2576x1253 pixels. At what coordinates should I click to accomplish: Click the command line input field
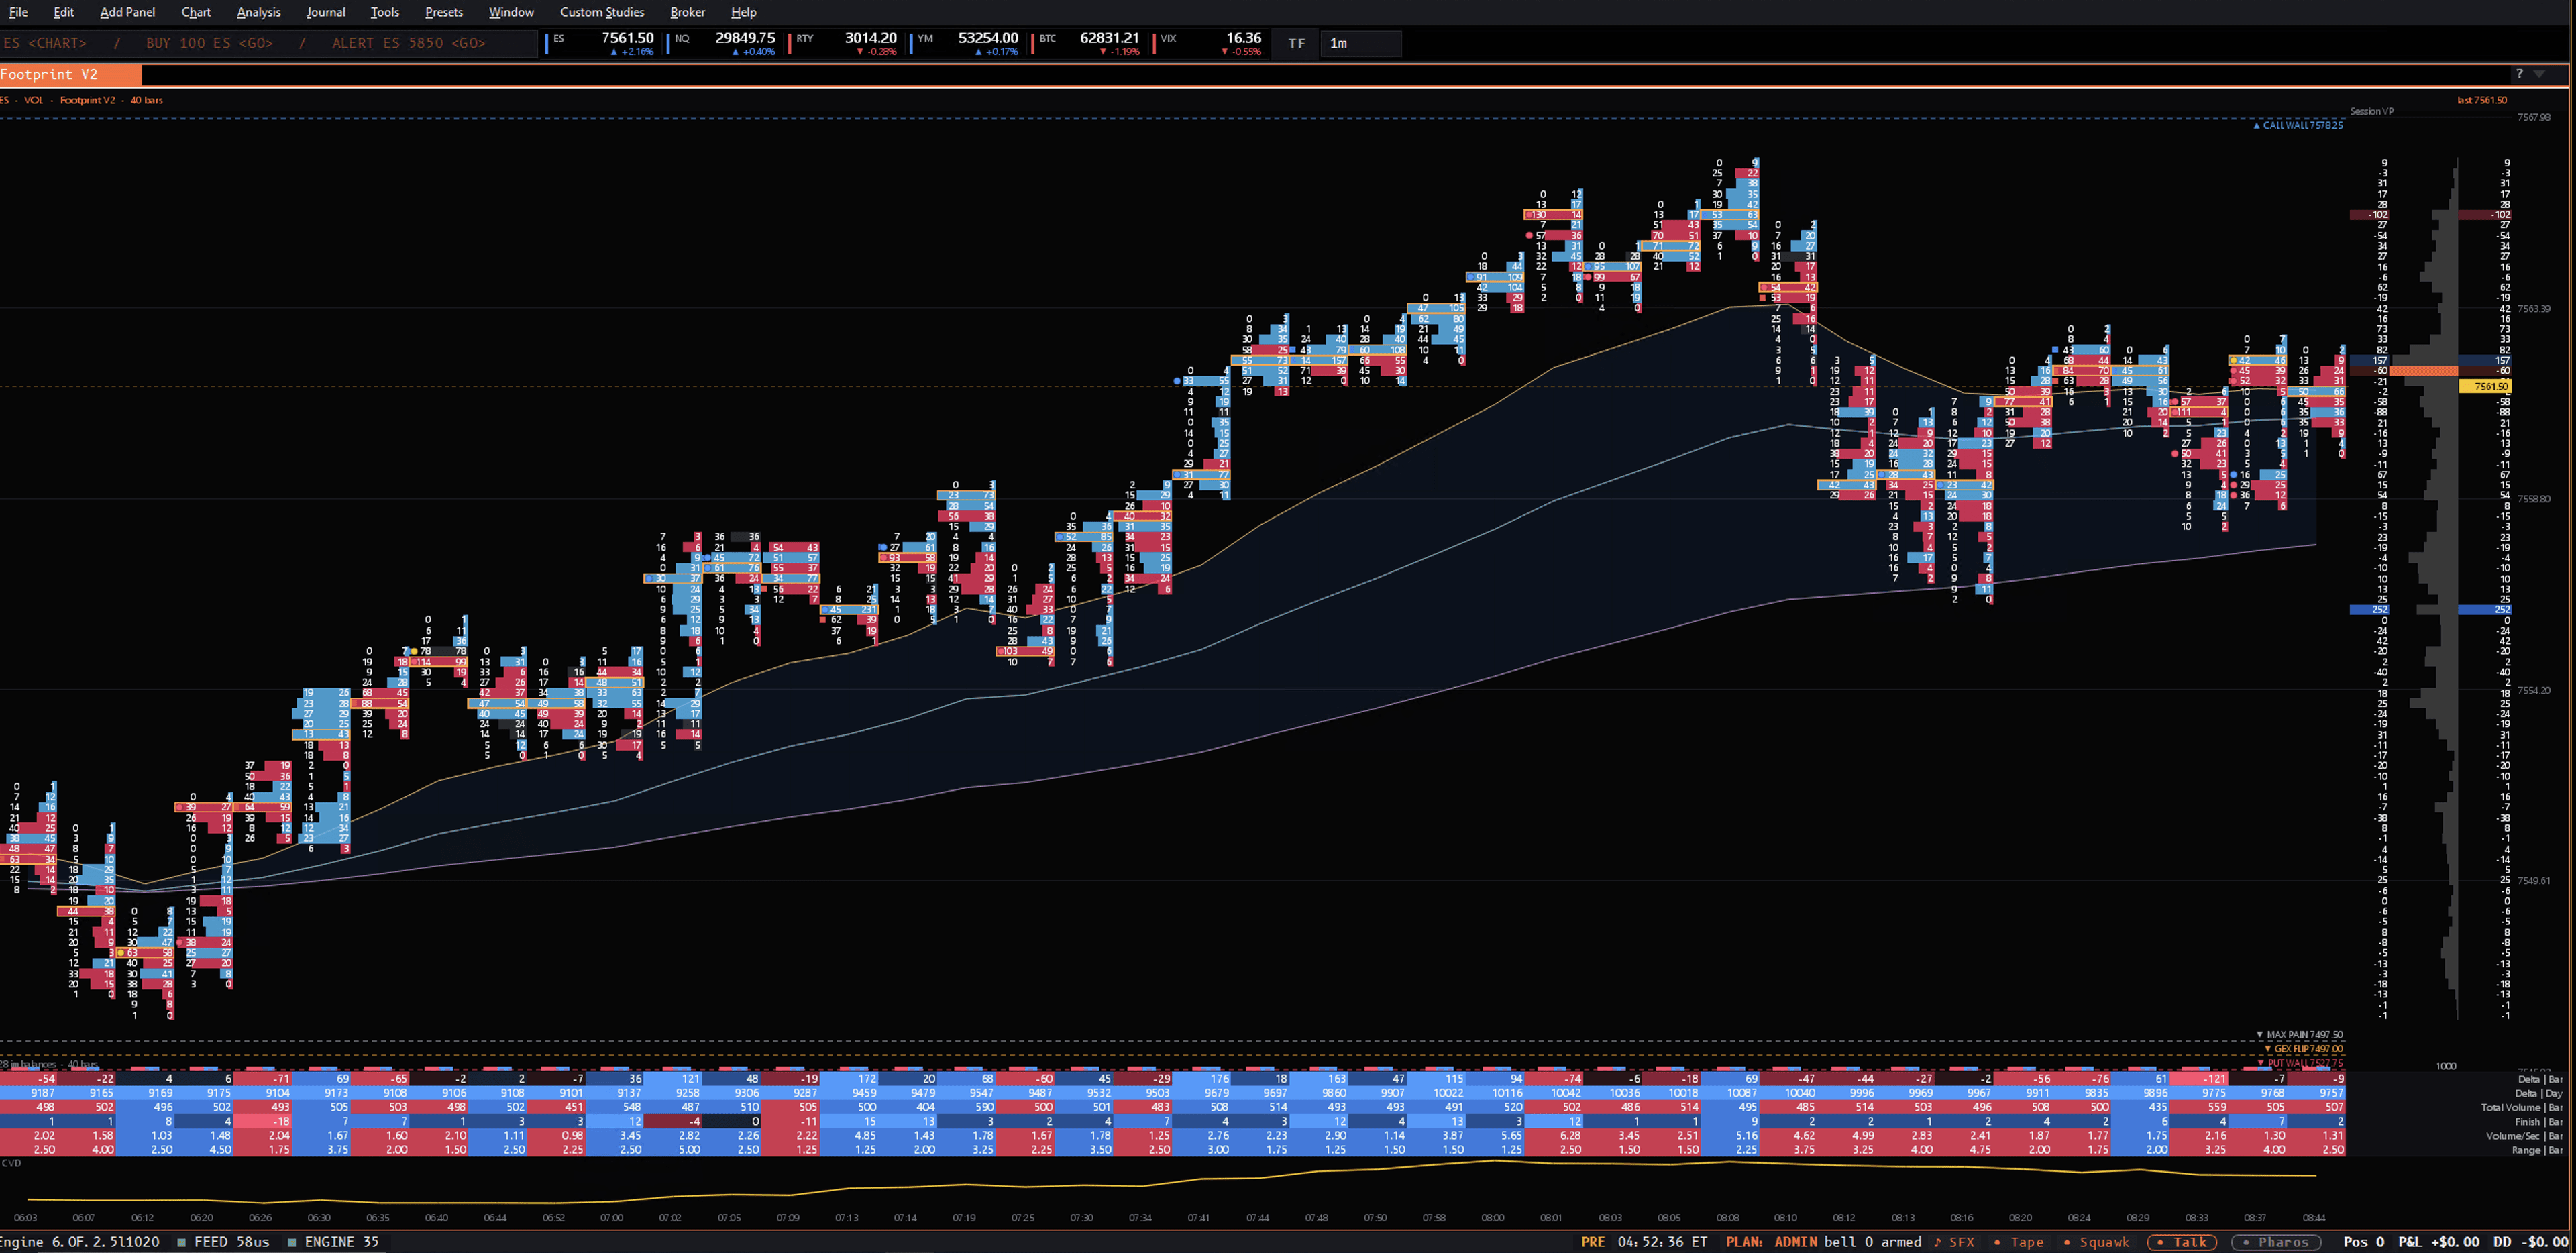(268, 43)
